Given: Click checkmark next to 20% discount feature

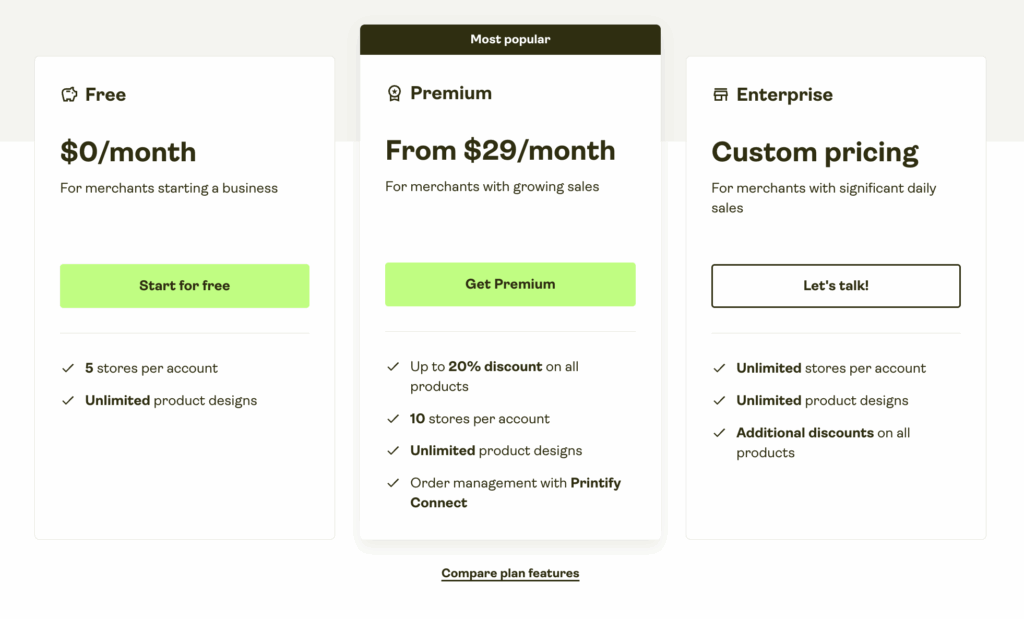Looking at the screenshot, I should click(x=393, y=367).
